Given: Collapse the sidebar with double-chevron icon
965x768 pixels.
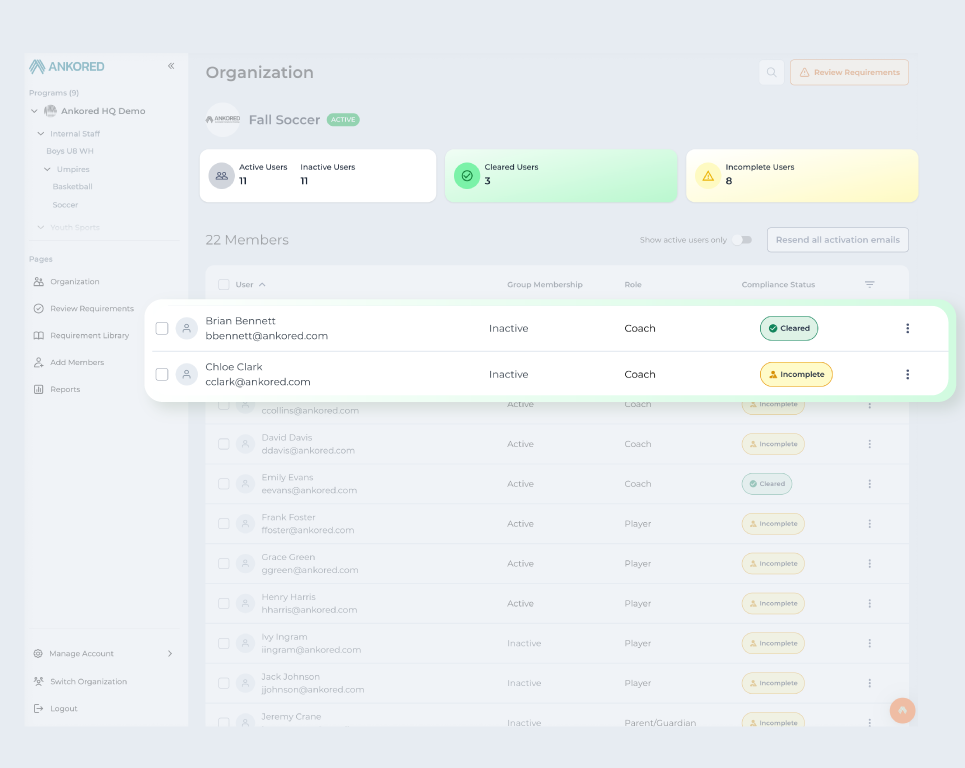Looking at the screenshot, I should (171, 66).
